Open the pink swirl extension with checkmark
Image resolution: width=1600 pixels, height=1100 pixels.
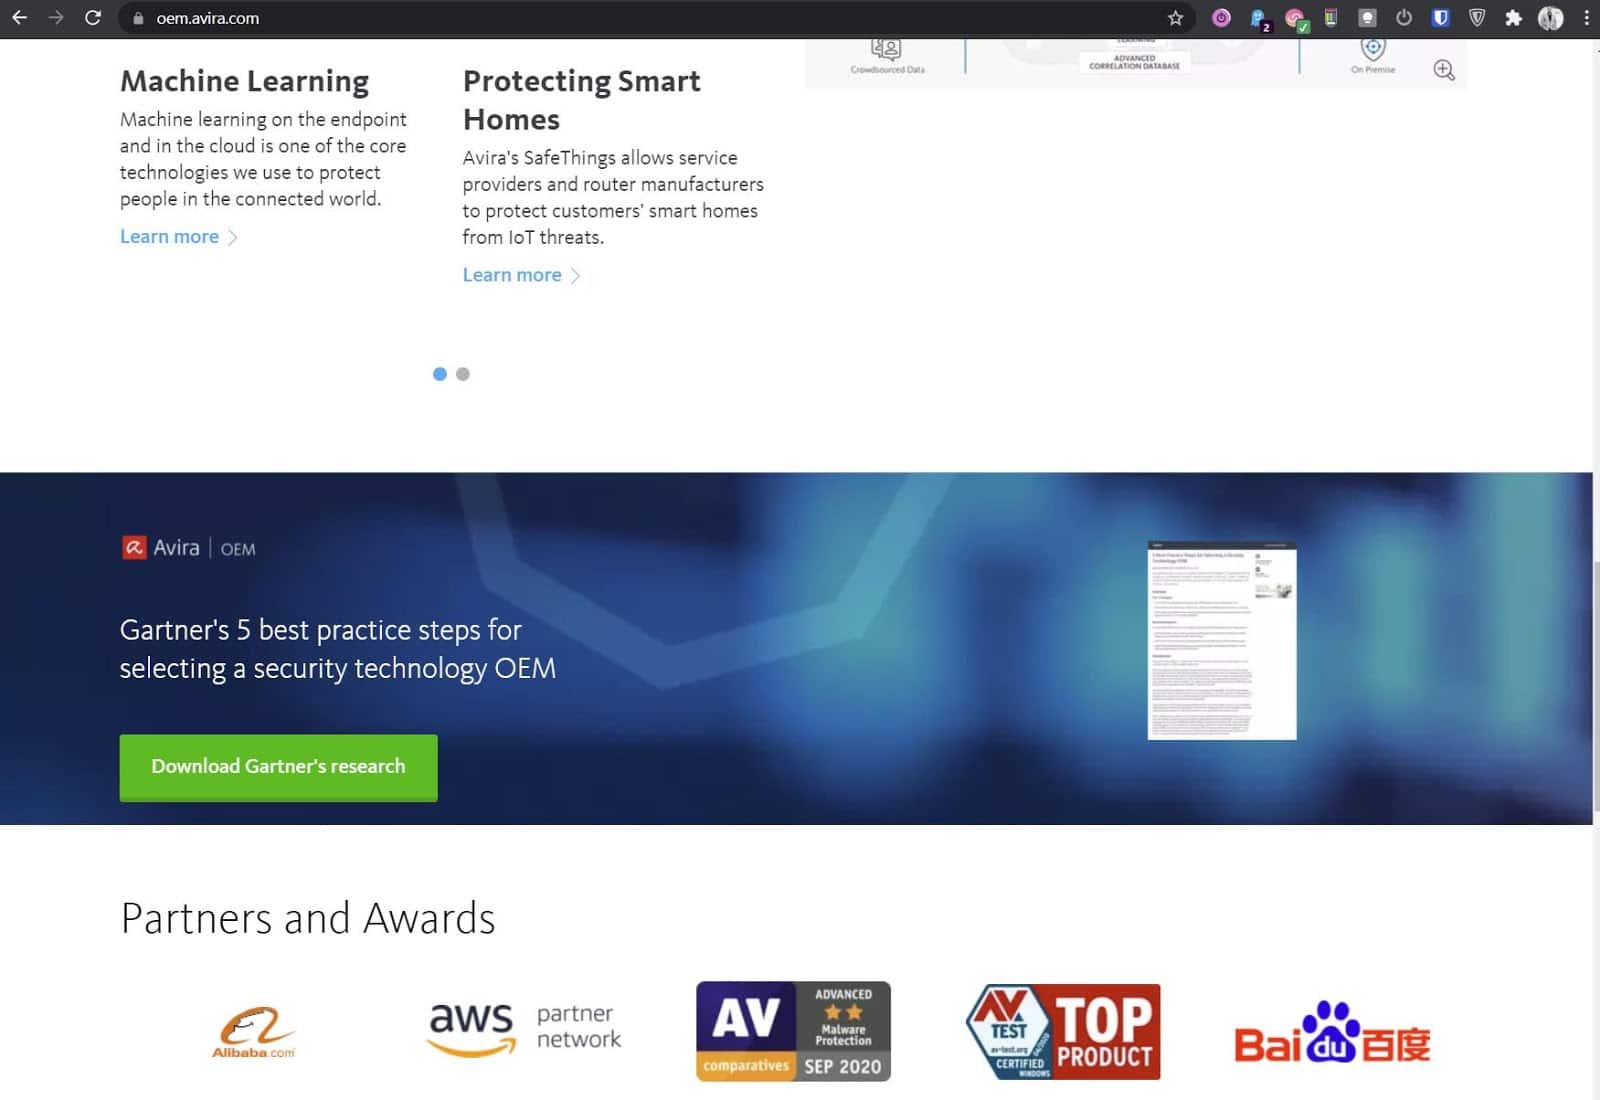coord(1295,18)
